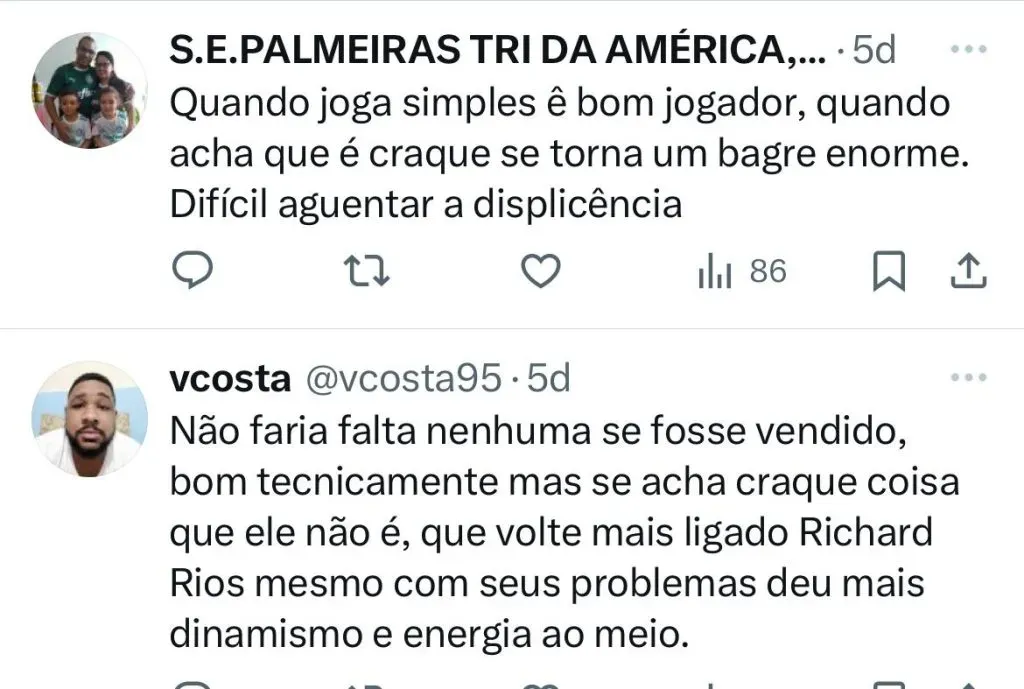1024x689 pixels.
Task: Like the tweet about bagre enorme
Action: [x=541, y=271]
